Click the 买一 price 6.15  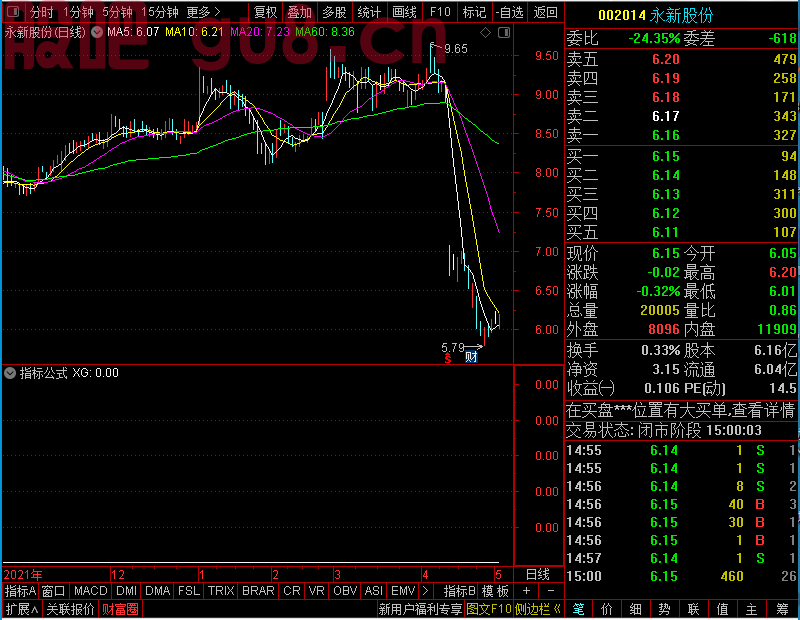(x=665, y=156)
